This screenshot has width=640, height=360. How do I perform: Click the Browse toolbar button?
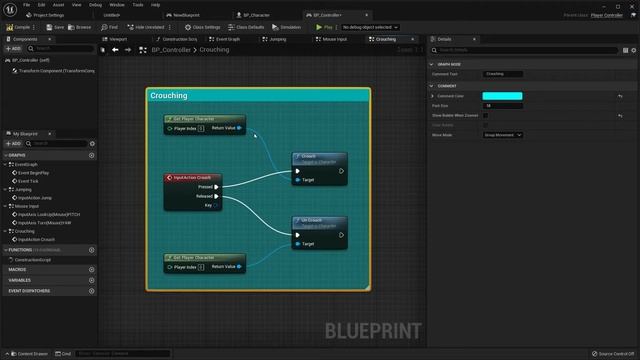pyautogui.click(x=80, y=27)
